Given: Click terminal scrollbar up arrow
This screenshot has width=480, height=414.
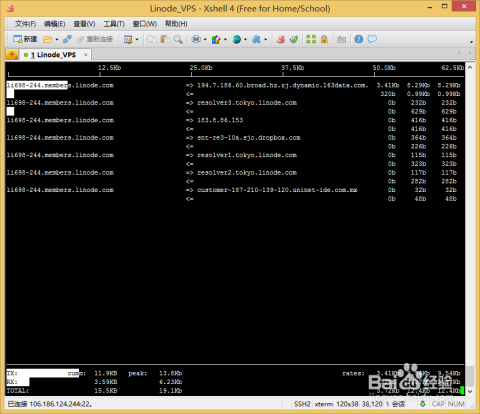Looking at the screenshot, I should [470, 67].
